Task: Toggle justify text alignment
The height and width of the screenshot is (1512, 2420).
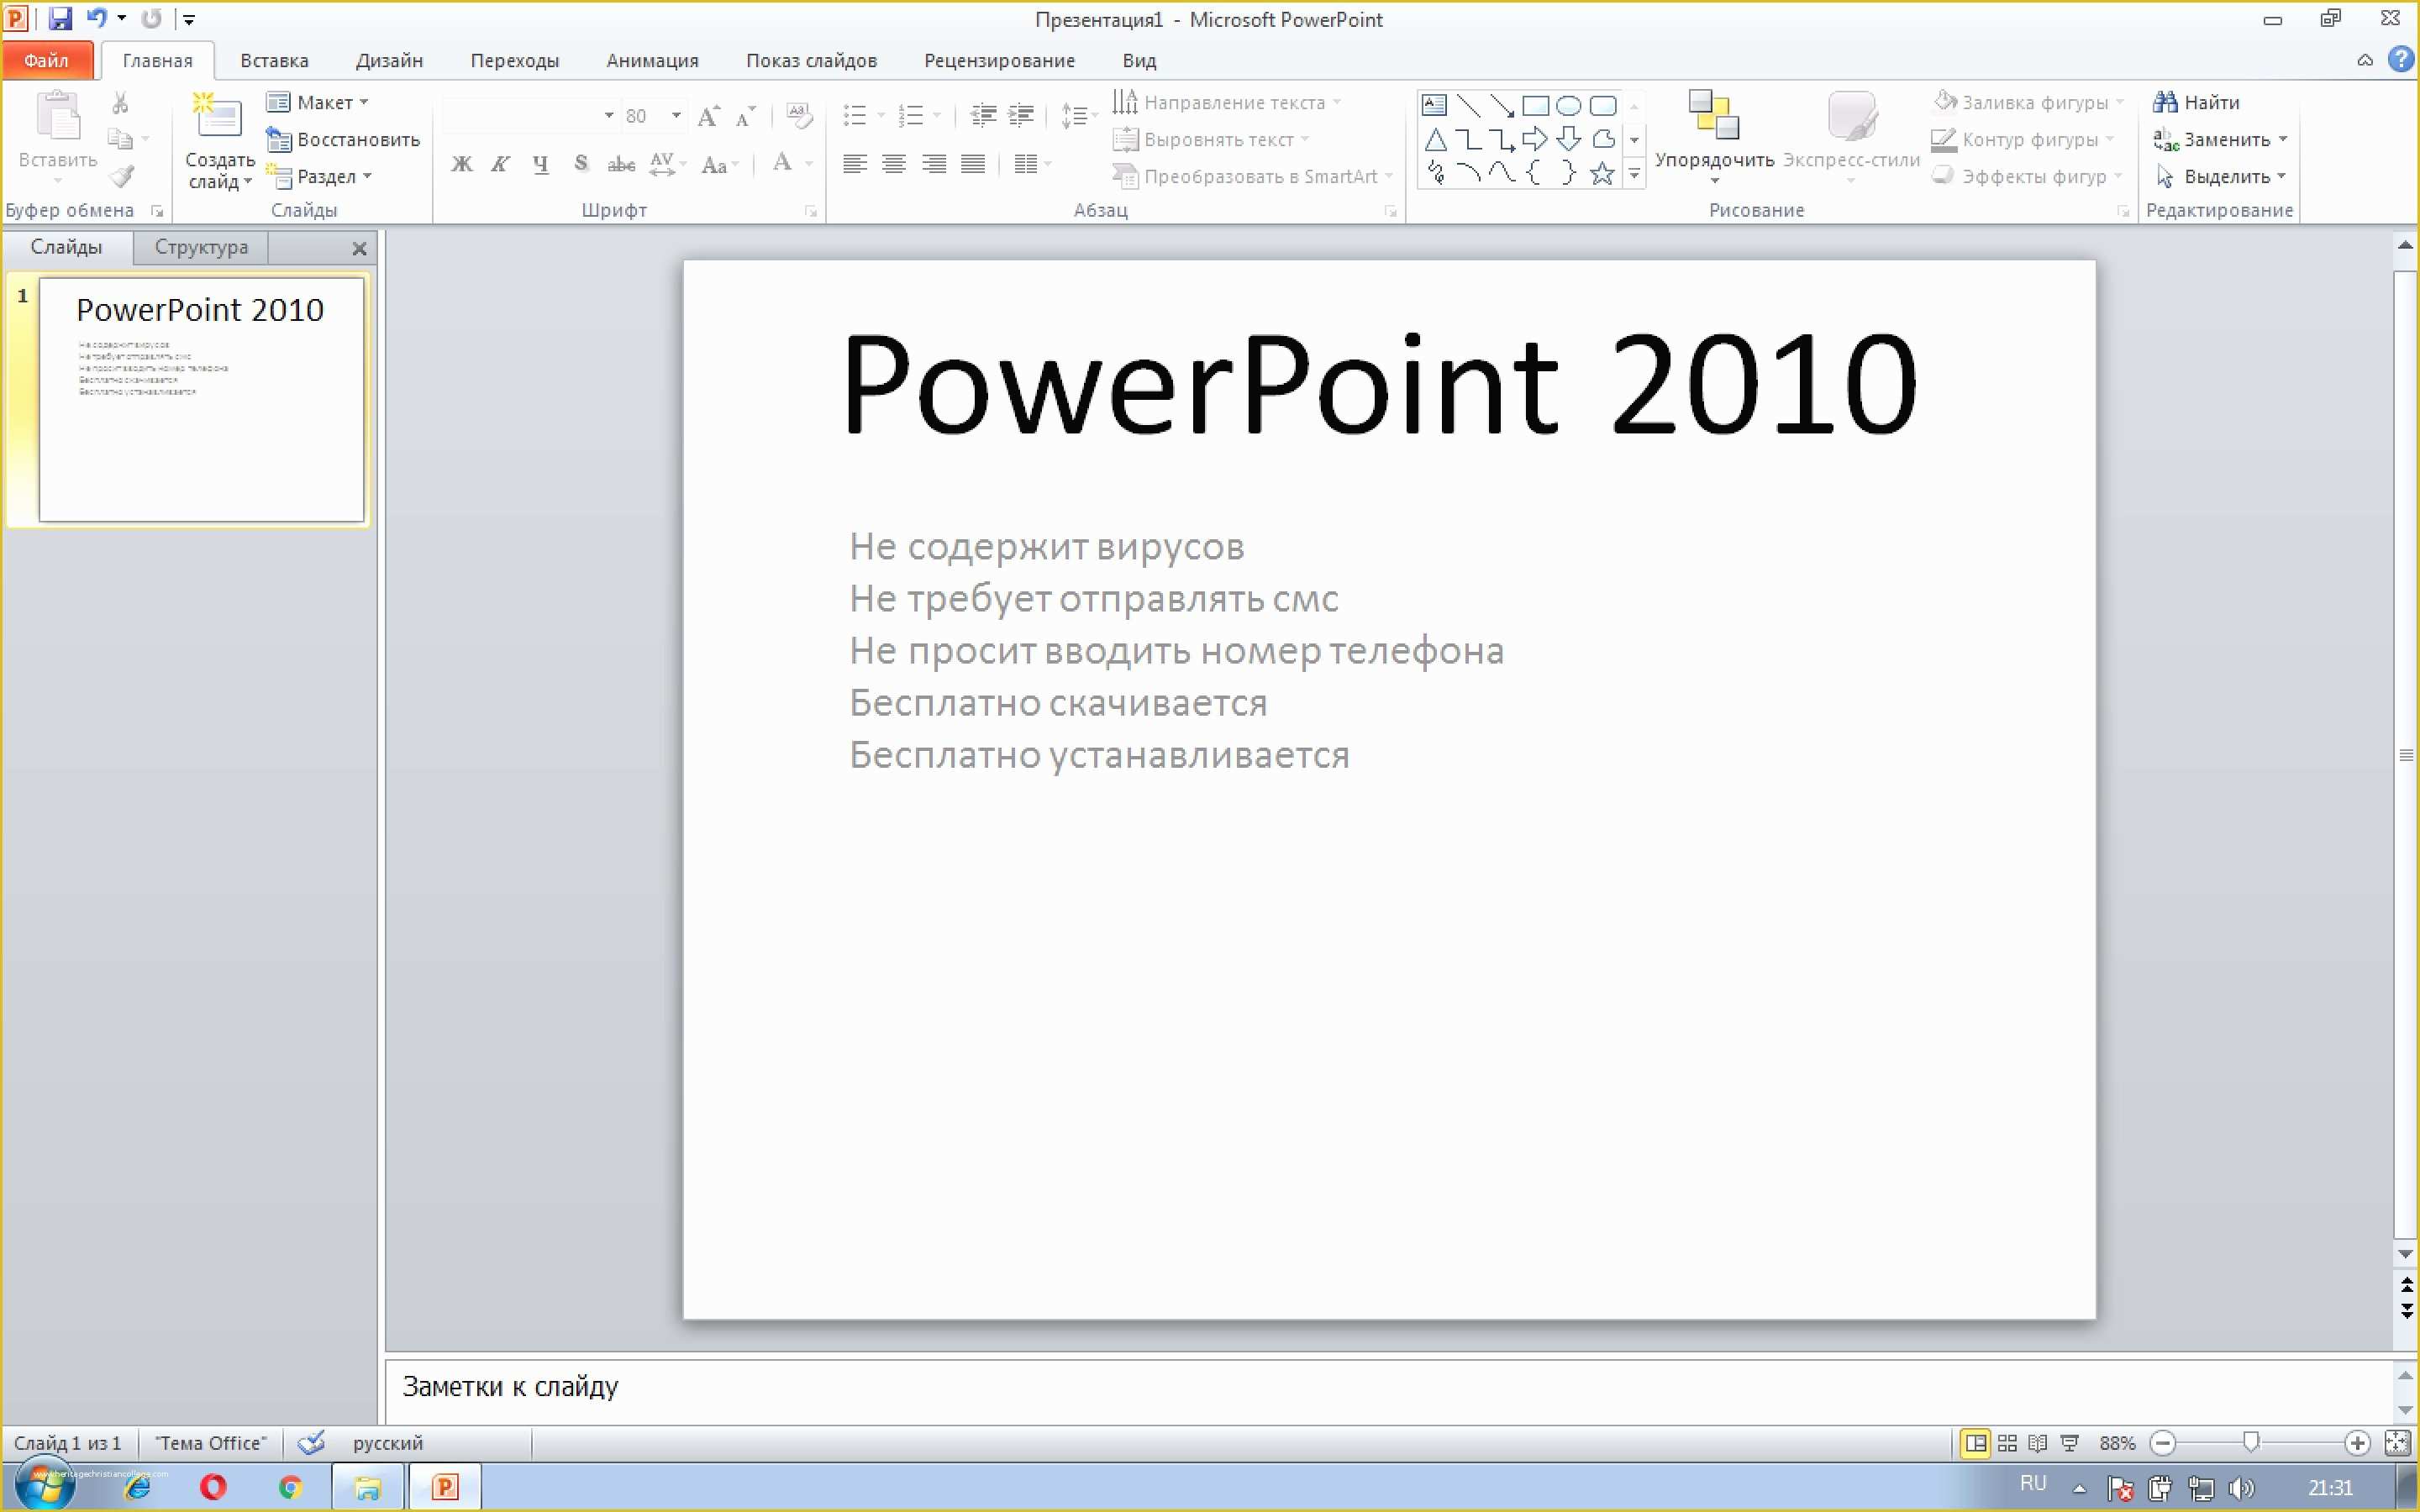Action: coord(973,164)
